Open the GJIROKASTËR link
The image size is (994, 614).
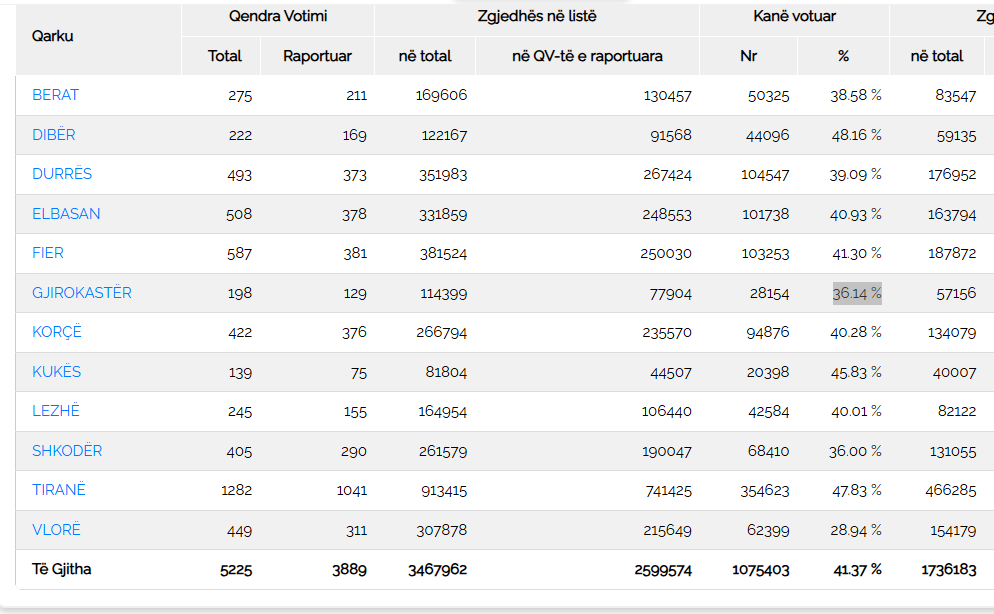(82, 293)
